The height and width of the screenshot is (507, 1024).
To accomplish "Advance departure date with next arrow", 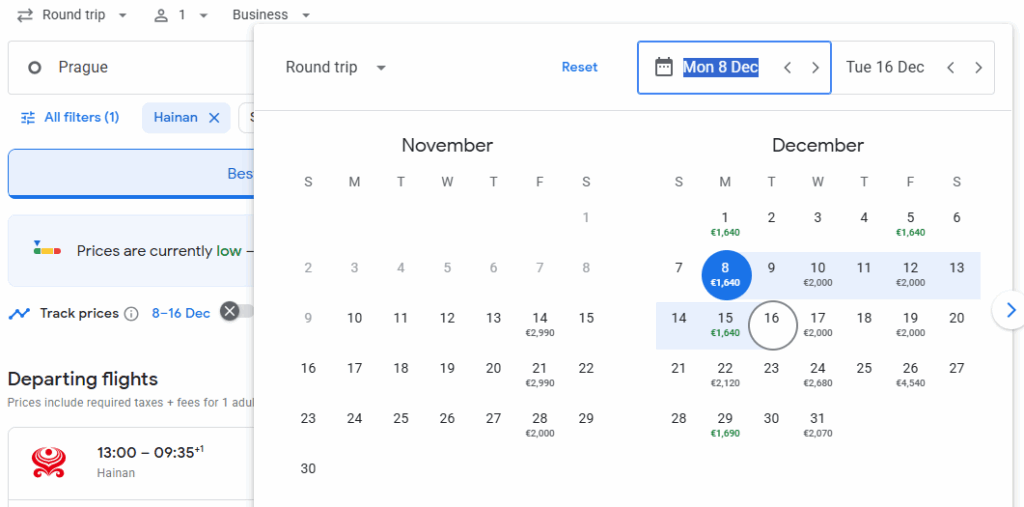I will (816, 68).
